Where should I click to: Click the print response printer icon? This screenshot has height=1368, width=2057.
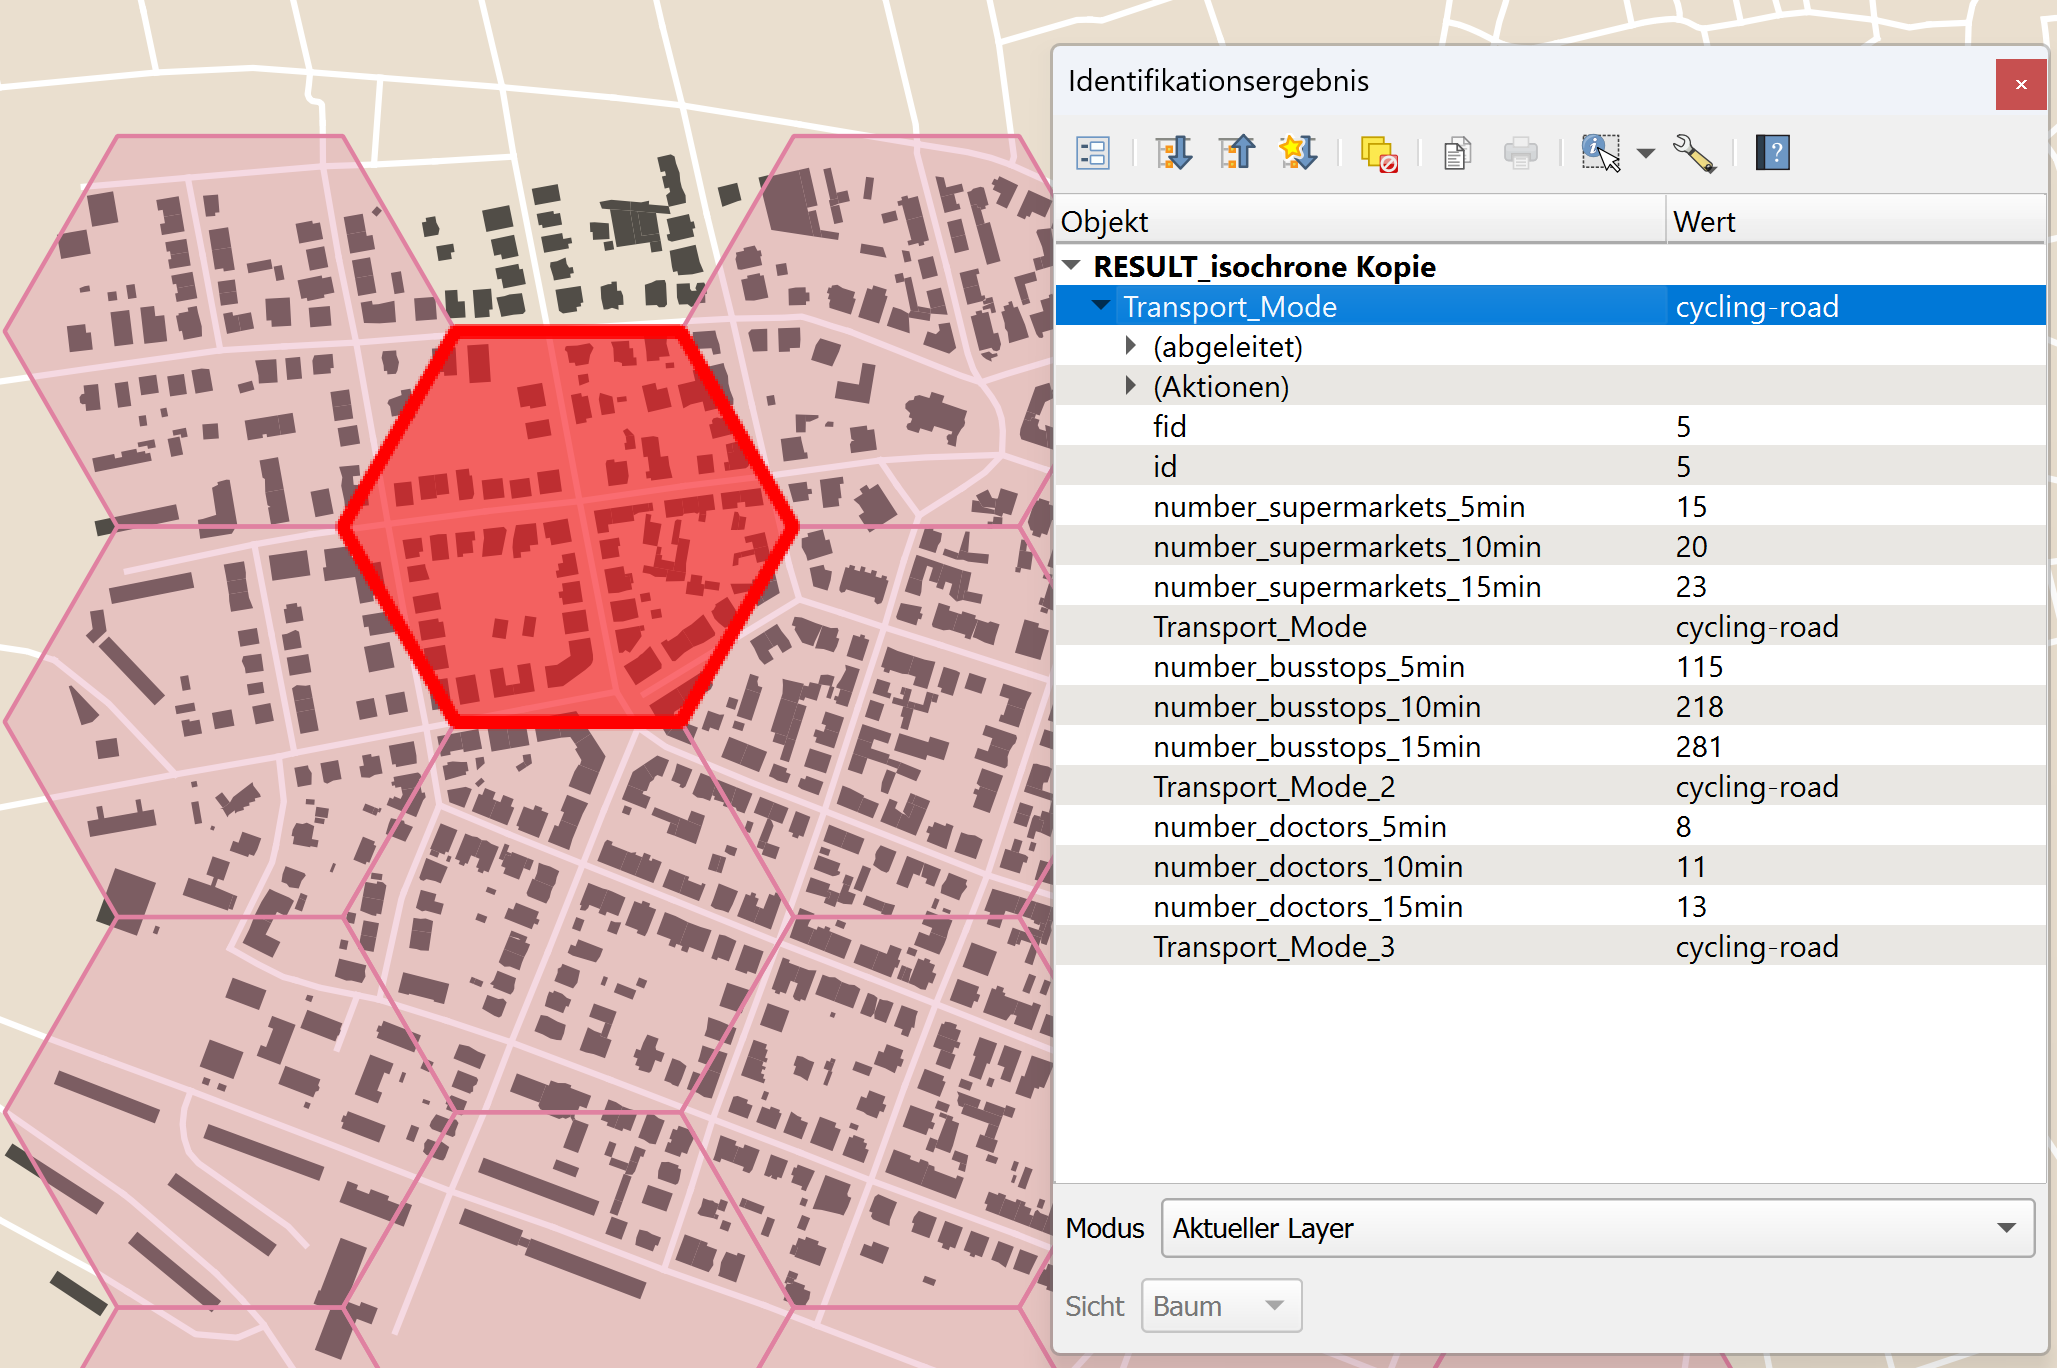point(1520,154)
